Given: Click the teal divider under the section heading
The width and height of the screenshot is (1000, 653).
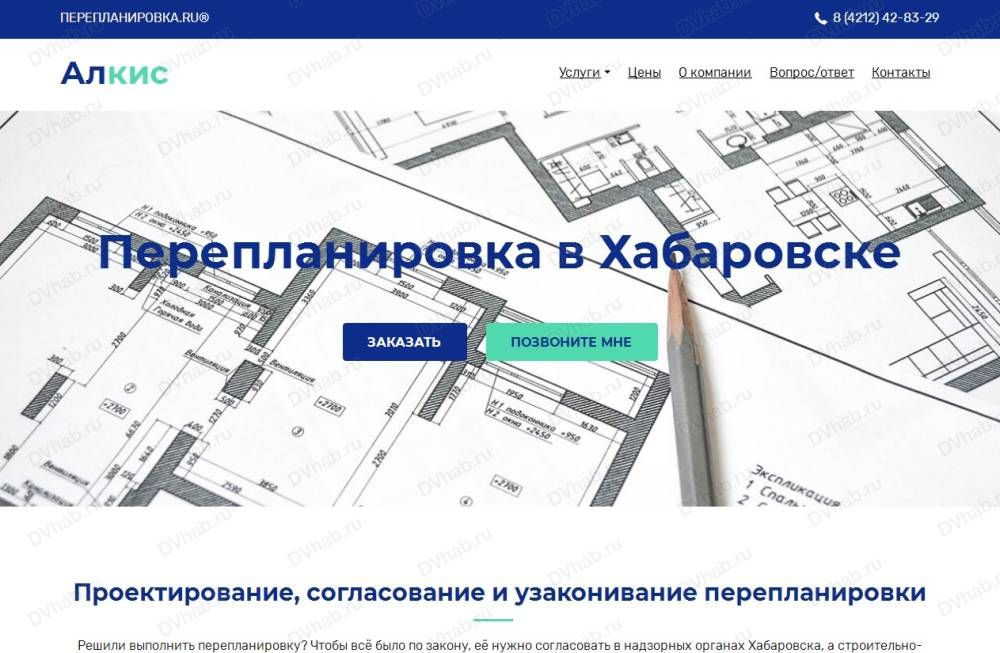Looking at the screenshot, I should [499, 620].
